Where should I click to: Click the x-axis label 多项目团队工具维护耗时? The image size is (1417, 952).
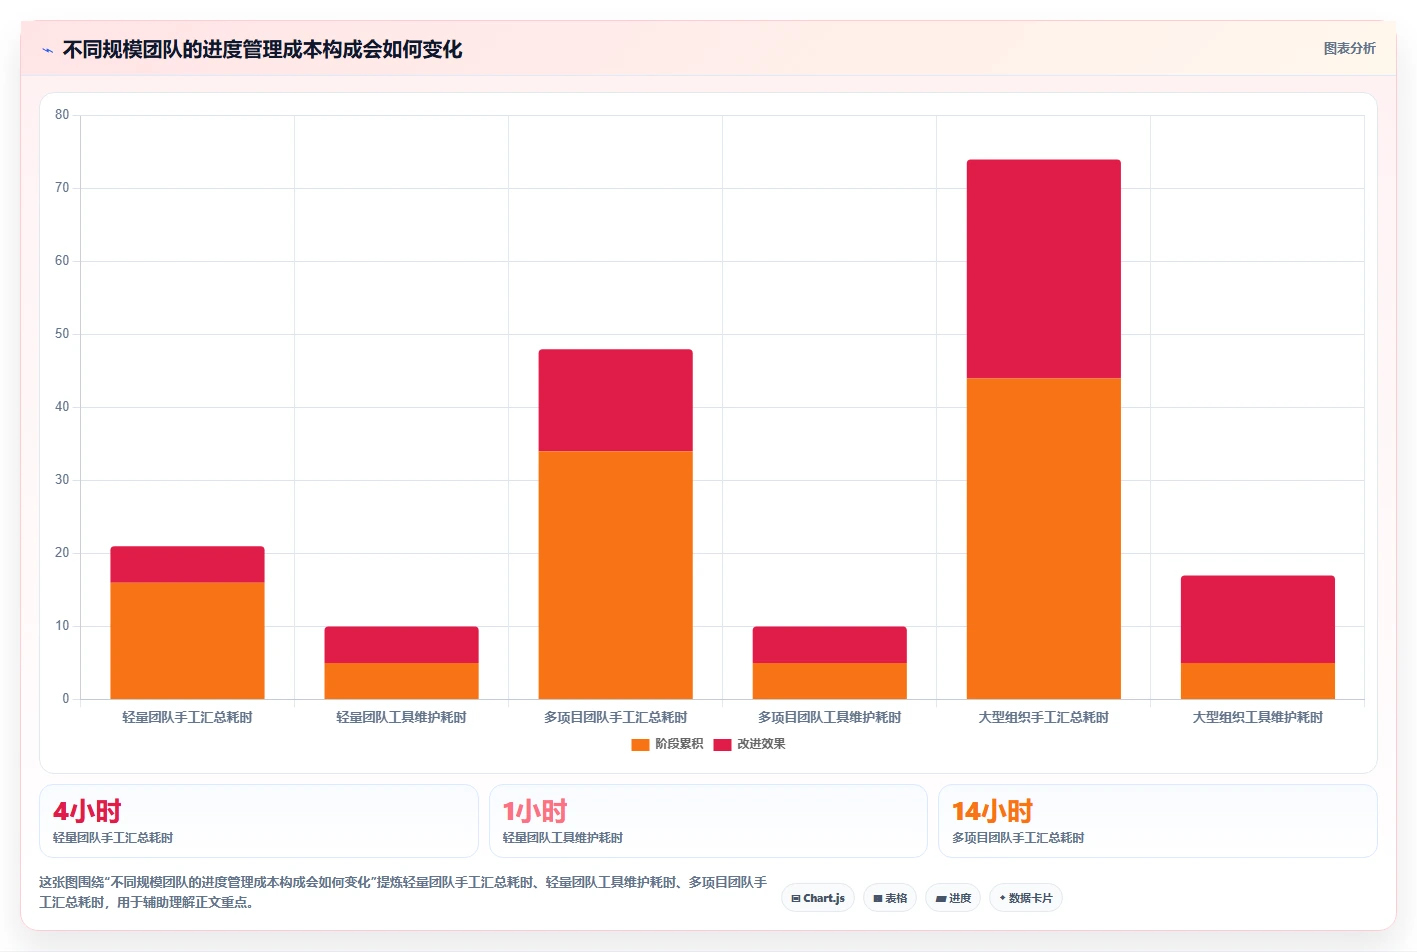tap(829, 717)
